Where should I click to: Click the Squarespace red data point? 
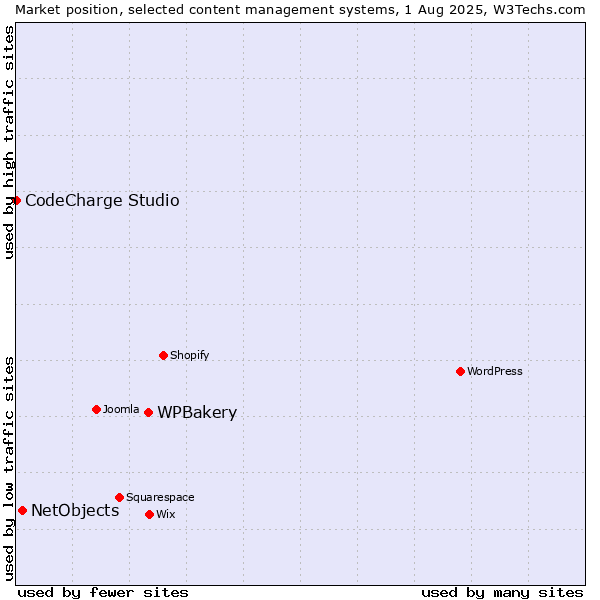coord(119,497)
